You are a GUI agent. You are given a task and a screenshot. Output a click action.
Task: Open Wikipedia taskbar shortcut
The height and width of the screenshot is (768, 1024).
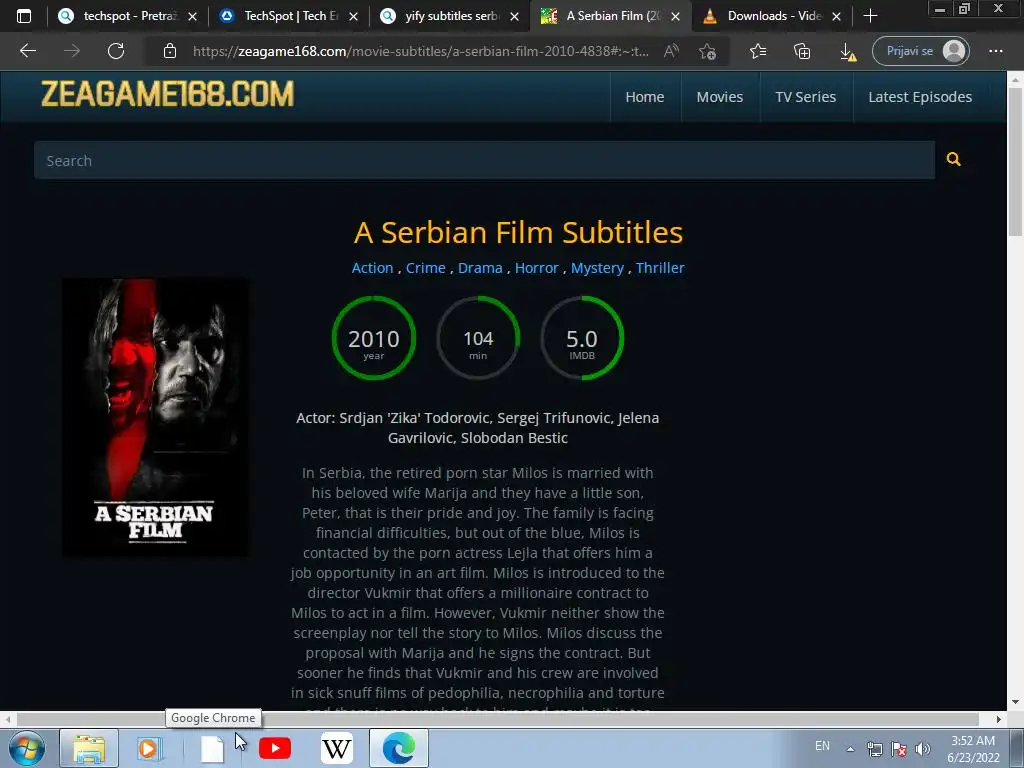(337, 748)
